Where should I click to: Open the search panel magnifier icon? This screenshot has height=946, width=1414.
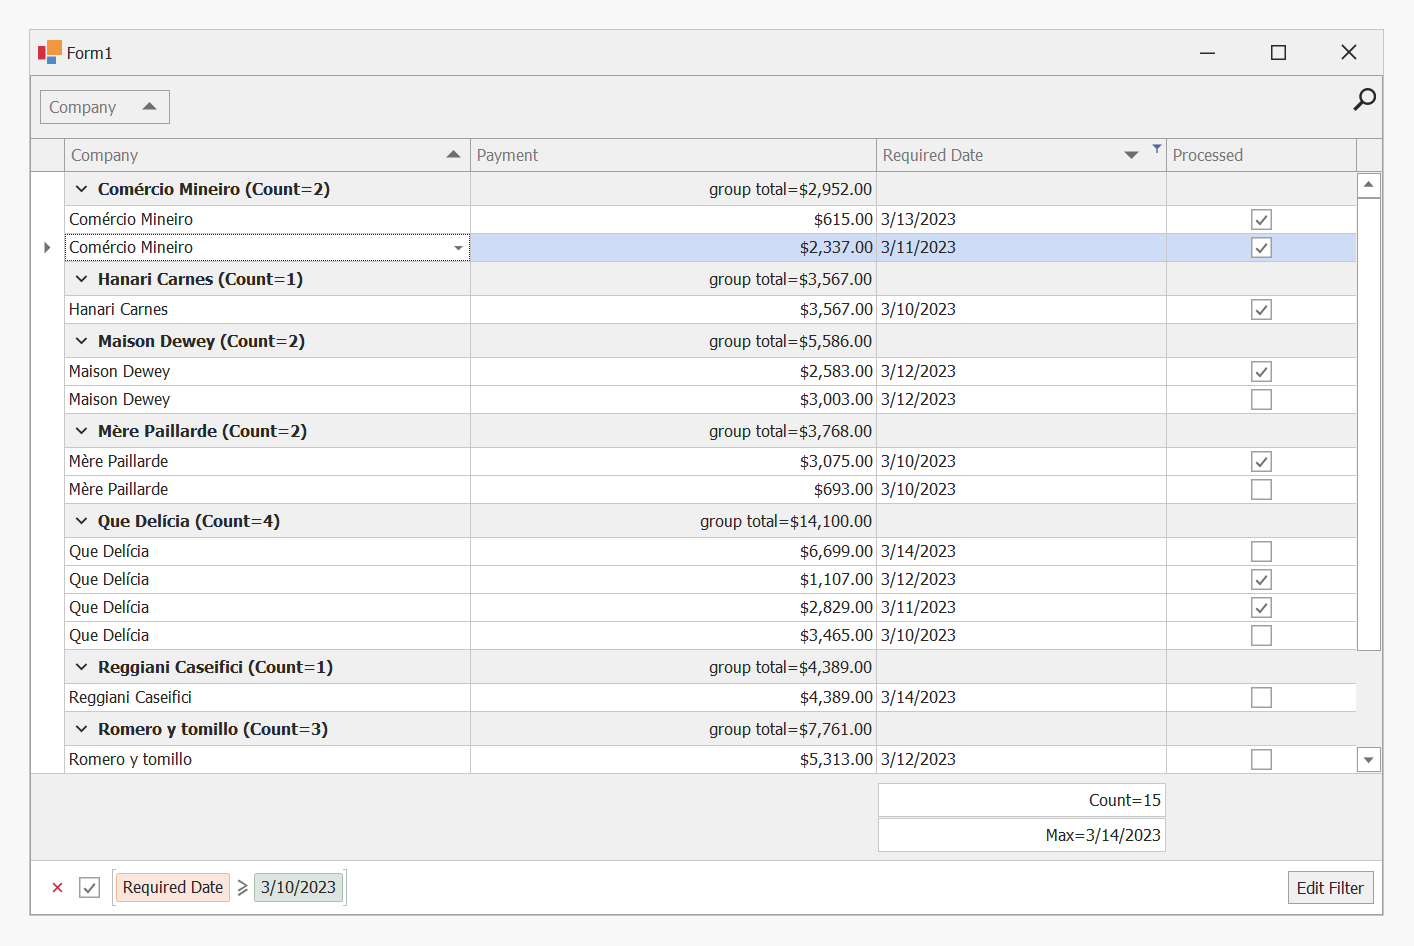pos(1364,99)
